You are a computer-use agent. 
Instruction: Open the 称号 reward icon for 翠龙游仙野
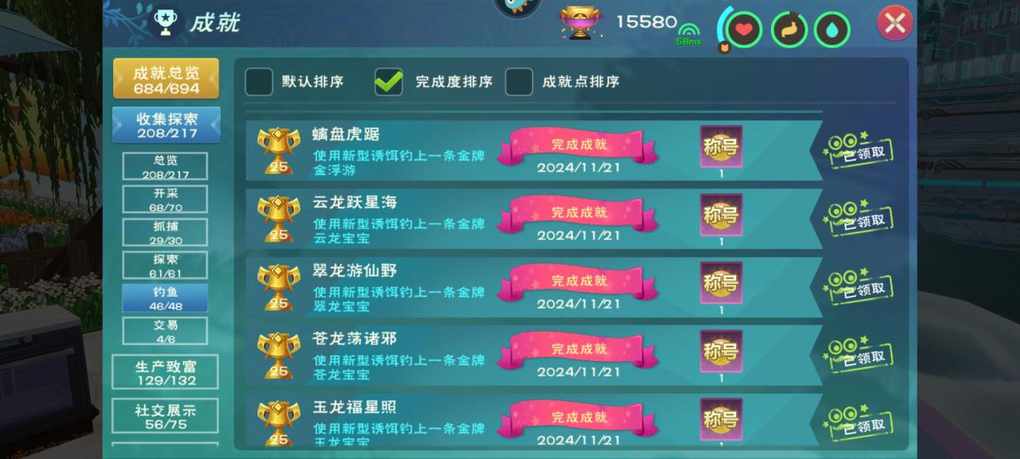click(x=721, y=283)
